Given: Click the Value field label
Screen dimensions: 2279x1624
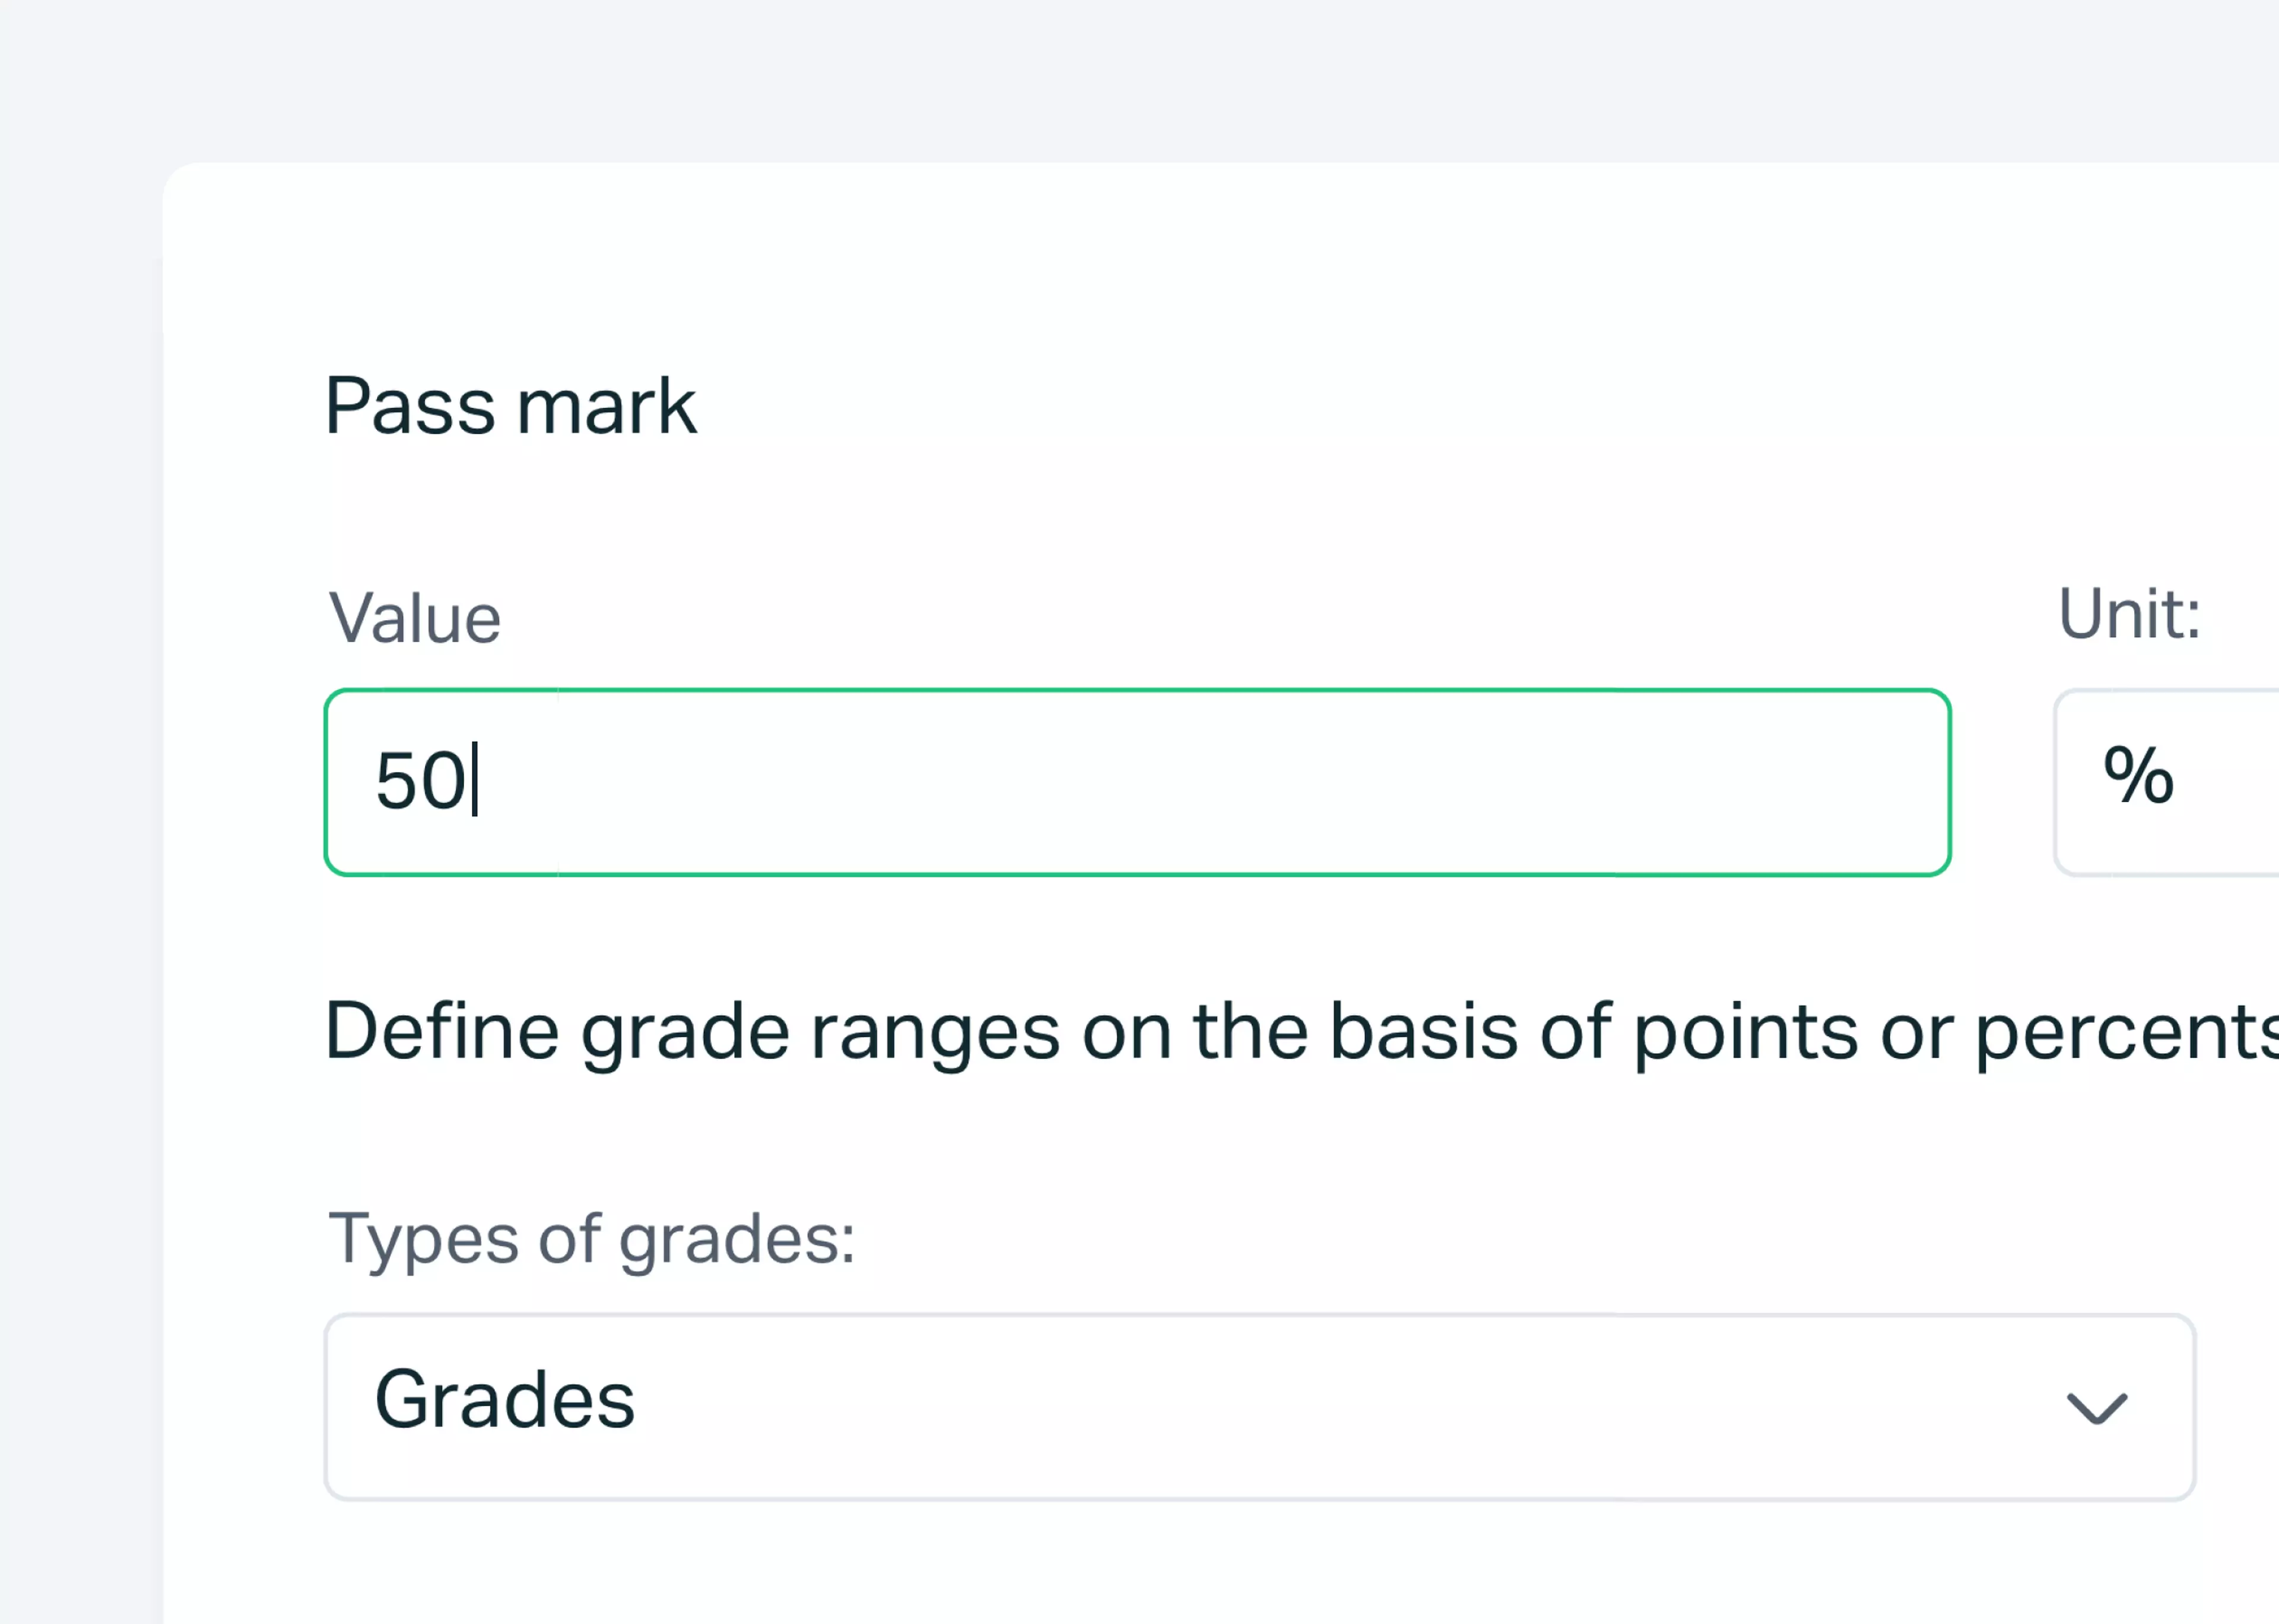Looking at the screenshot, I should pos(414,617).
